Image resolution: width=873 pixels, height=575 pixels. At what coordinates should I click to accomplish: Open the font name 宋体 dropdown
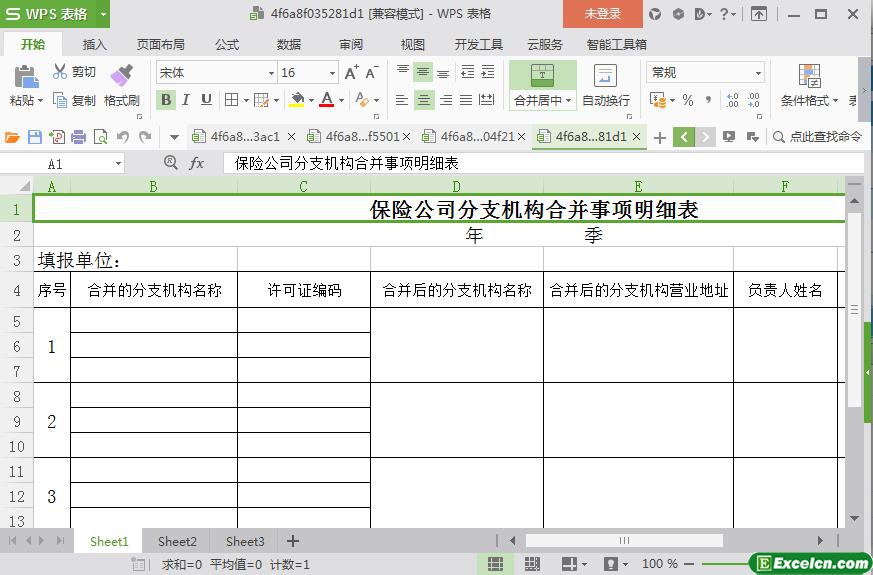(x=271, y=73)
